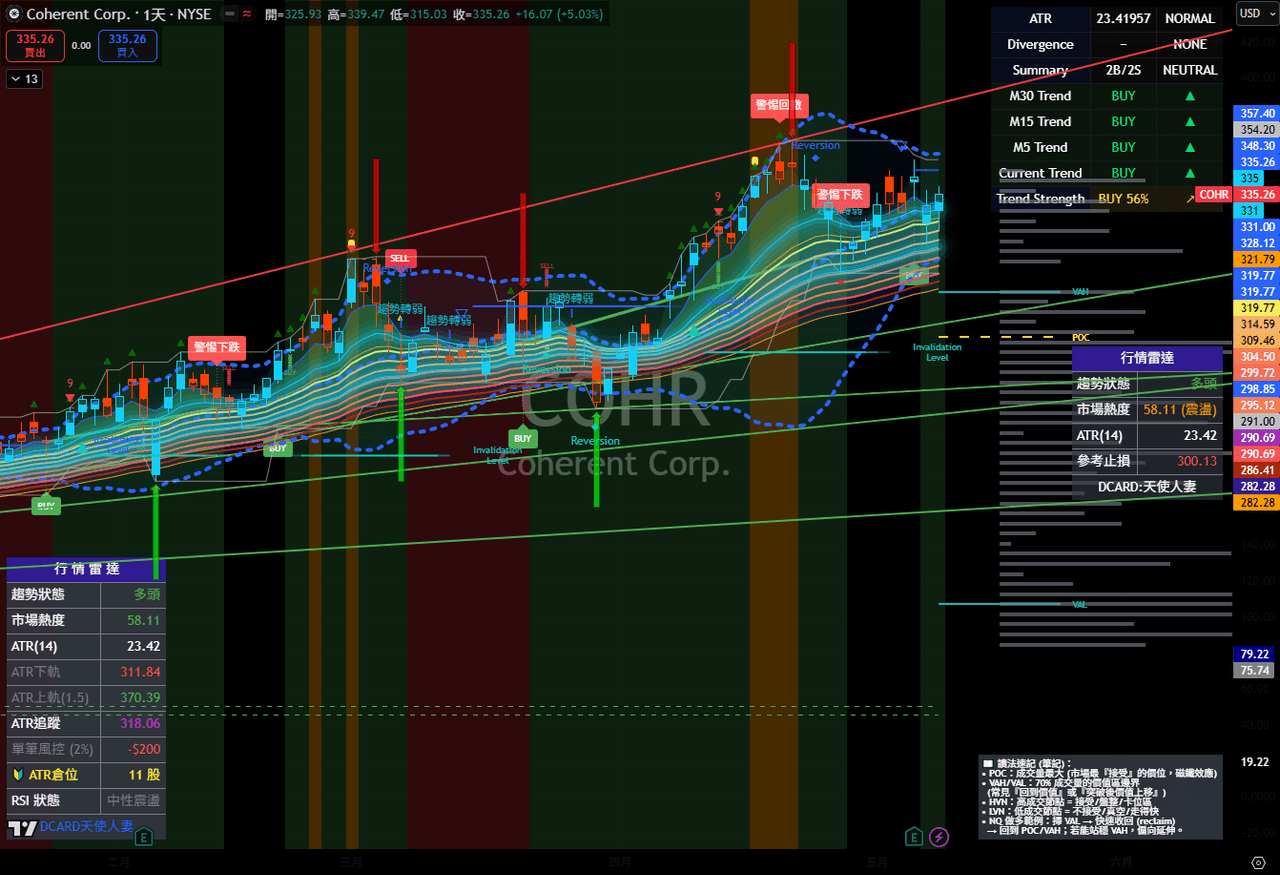Click the red SELL signal label
Screen dimensions: 1280x875
pos(399,258)
